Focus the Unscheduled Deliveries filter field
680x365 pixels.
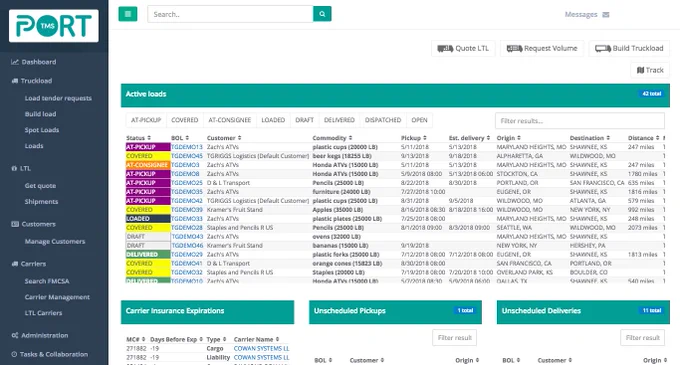642,338
